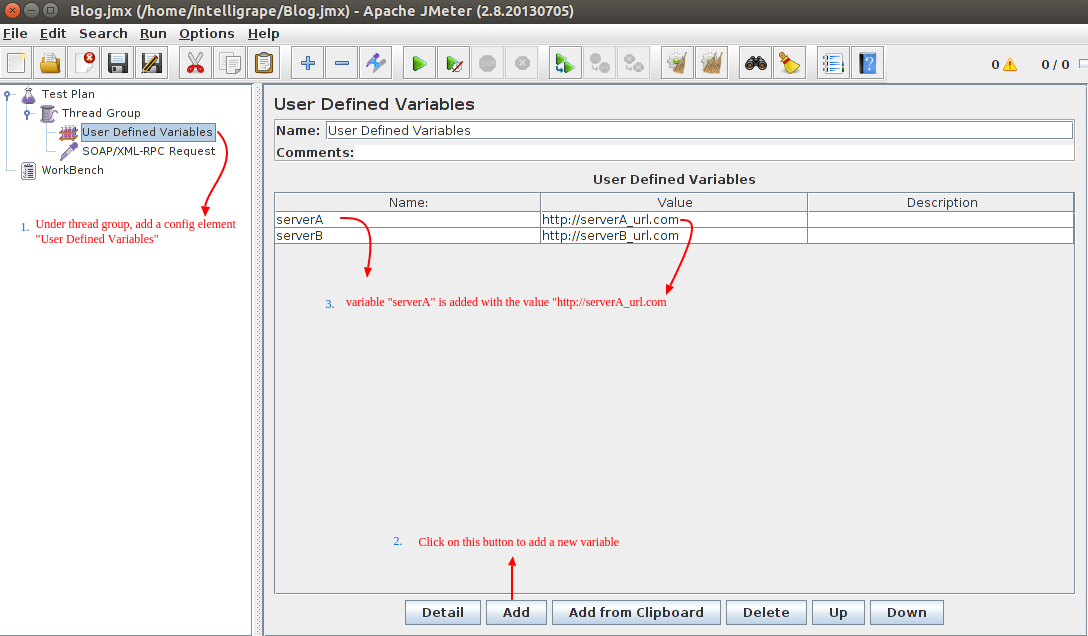Click the serverA name cell
Screen dimensions: 1088x636
pos(407,220)
